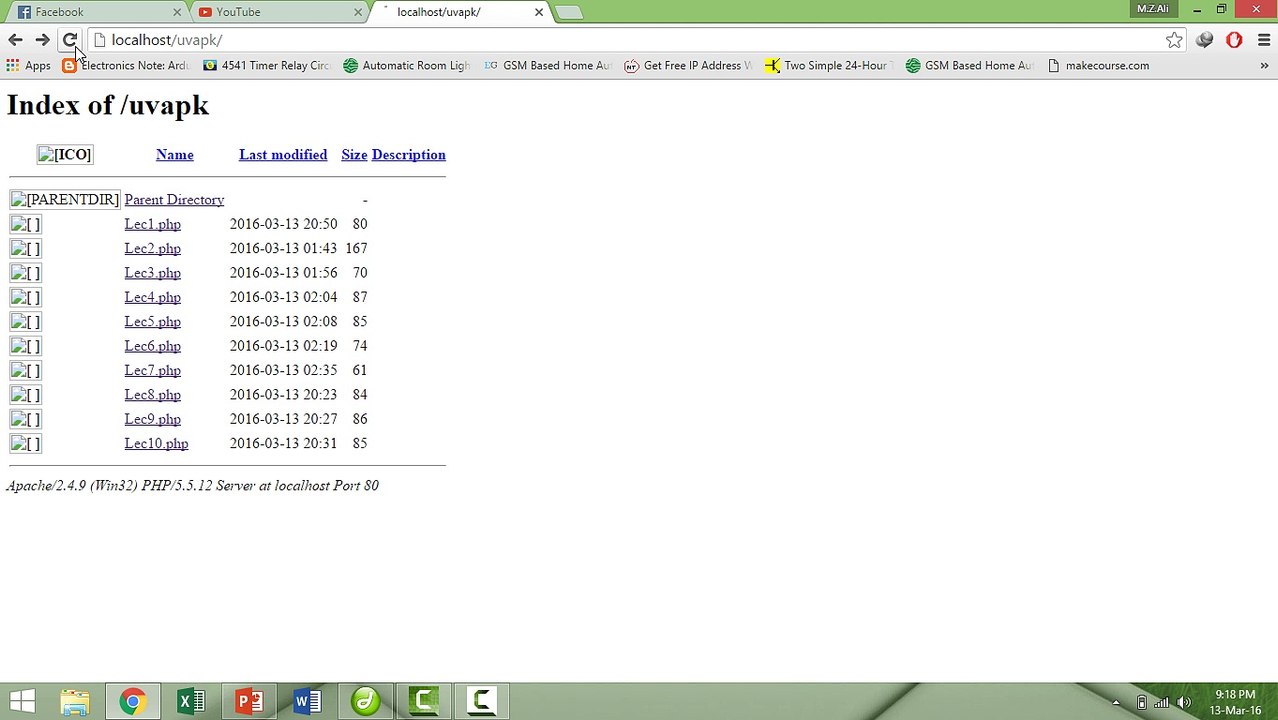Open the 4541 Timer Relay Circuit bookmark
This screenshot has height=720, width=1278.
[x=266, y=65]
